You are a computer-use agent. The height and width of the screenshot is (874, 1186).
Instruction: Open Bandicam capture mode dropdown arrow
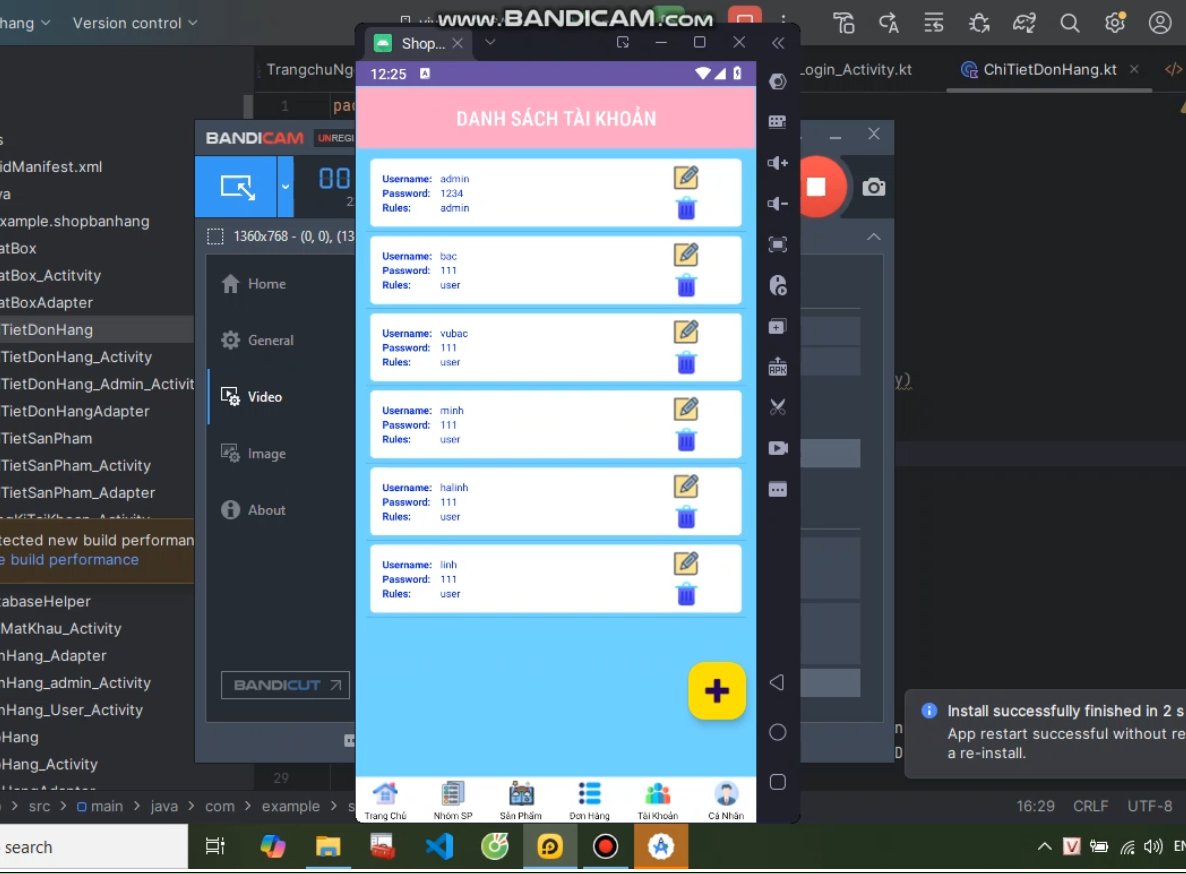pyautogui.click(x=285, y=187)
